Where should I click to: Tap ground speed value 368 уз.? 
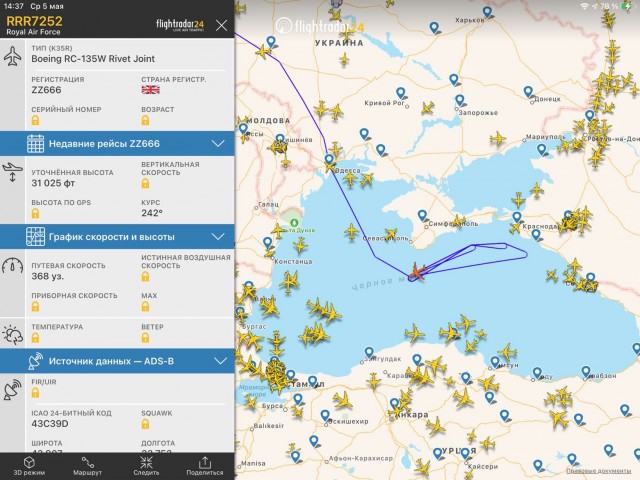[x=48, y=276]
